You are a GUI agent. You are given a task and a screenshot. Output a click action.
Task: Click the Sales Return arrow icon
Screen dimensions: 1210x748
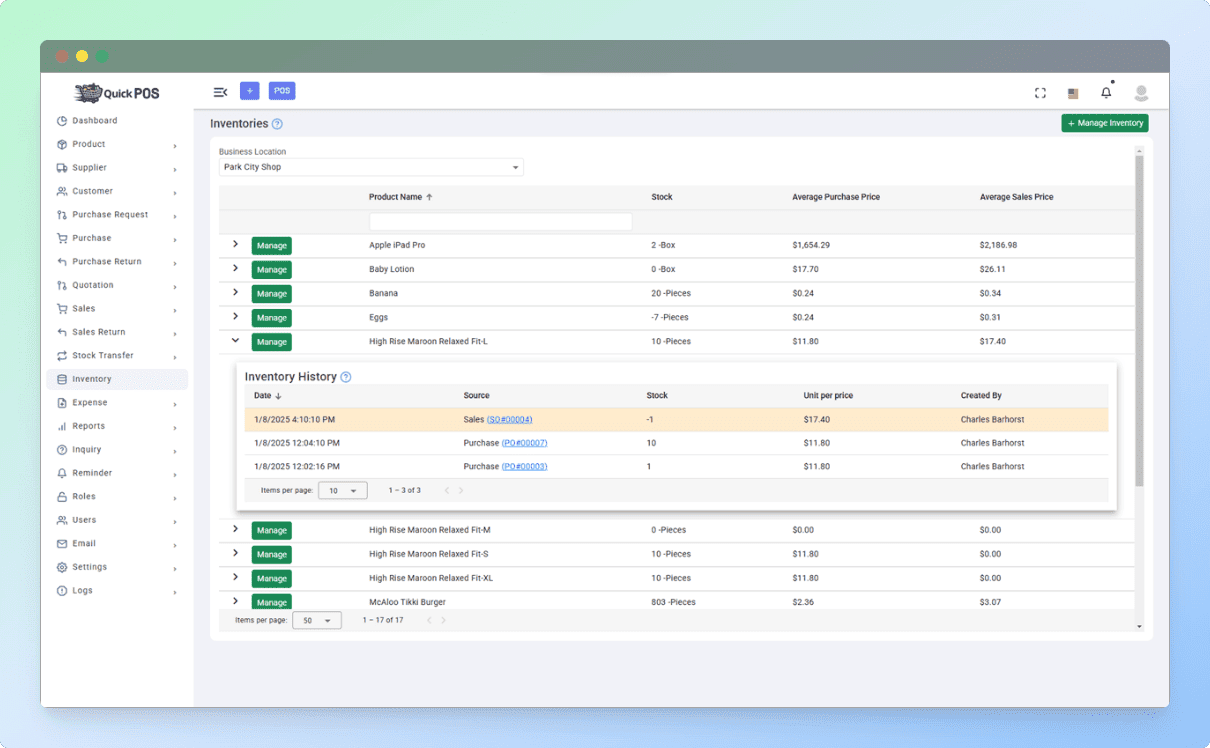click(x=62, y=332)
